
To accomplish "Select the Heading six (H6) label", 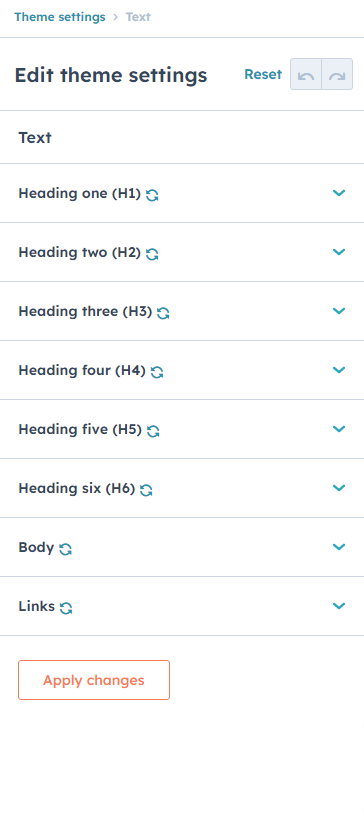I will pyautogui.click(x=77, y=488).
